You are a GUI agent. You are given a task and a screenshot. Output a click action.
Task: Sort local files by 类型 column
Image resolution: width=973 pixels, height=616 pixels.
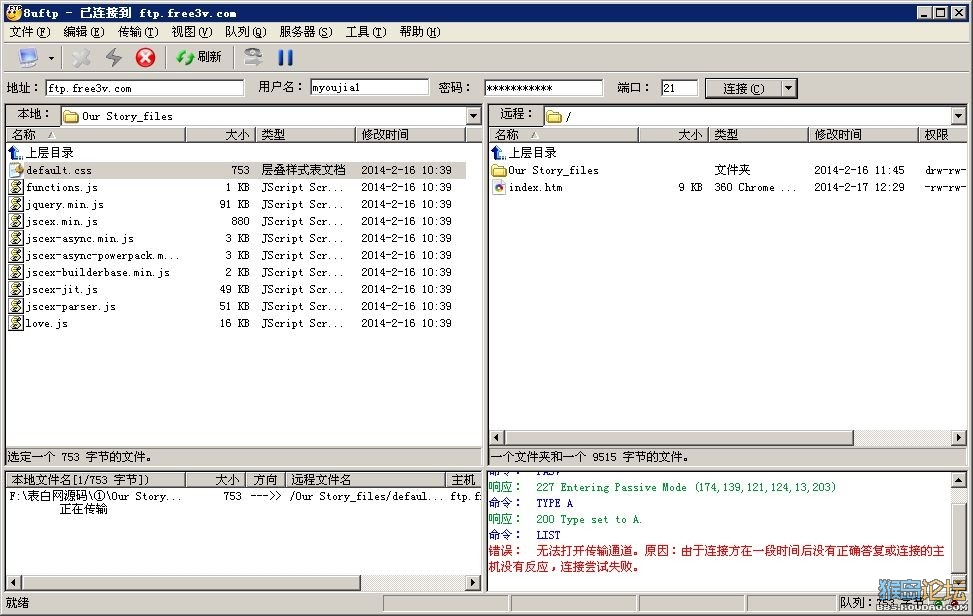tap(305, 135)
